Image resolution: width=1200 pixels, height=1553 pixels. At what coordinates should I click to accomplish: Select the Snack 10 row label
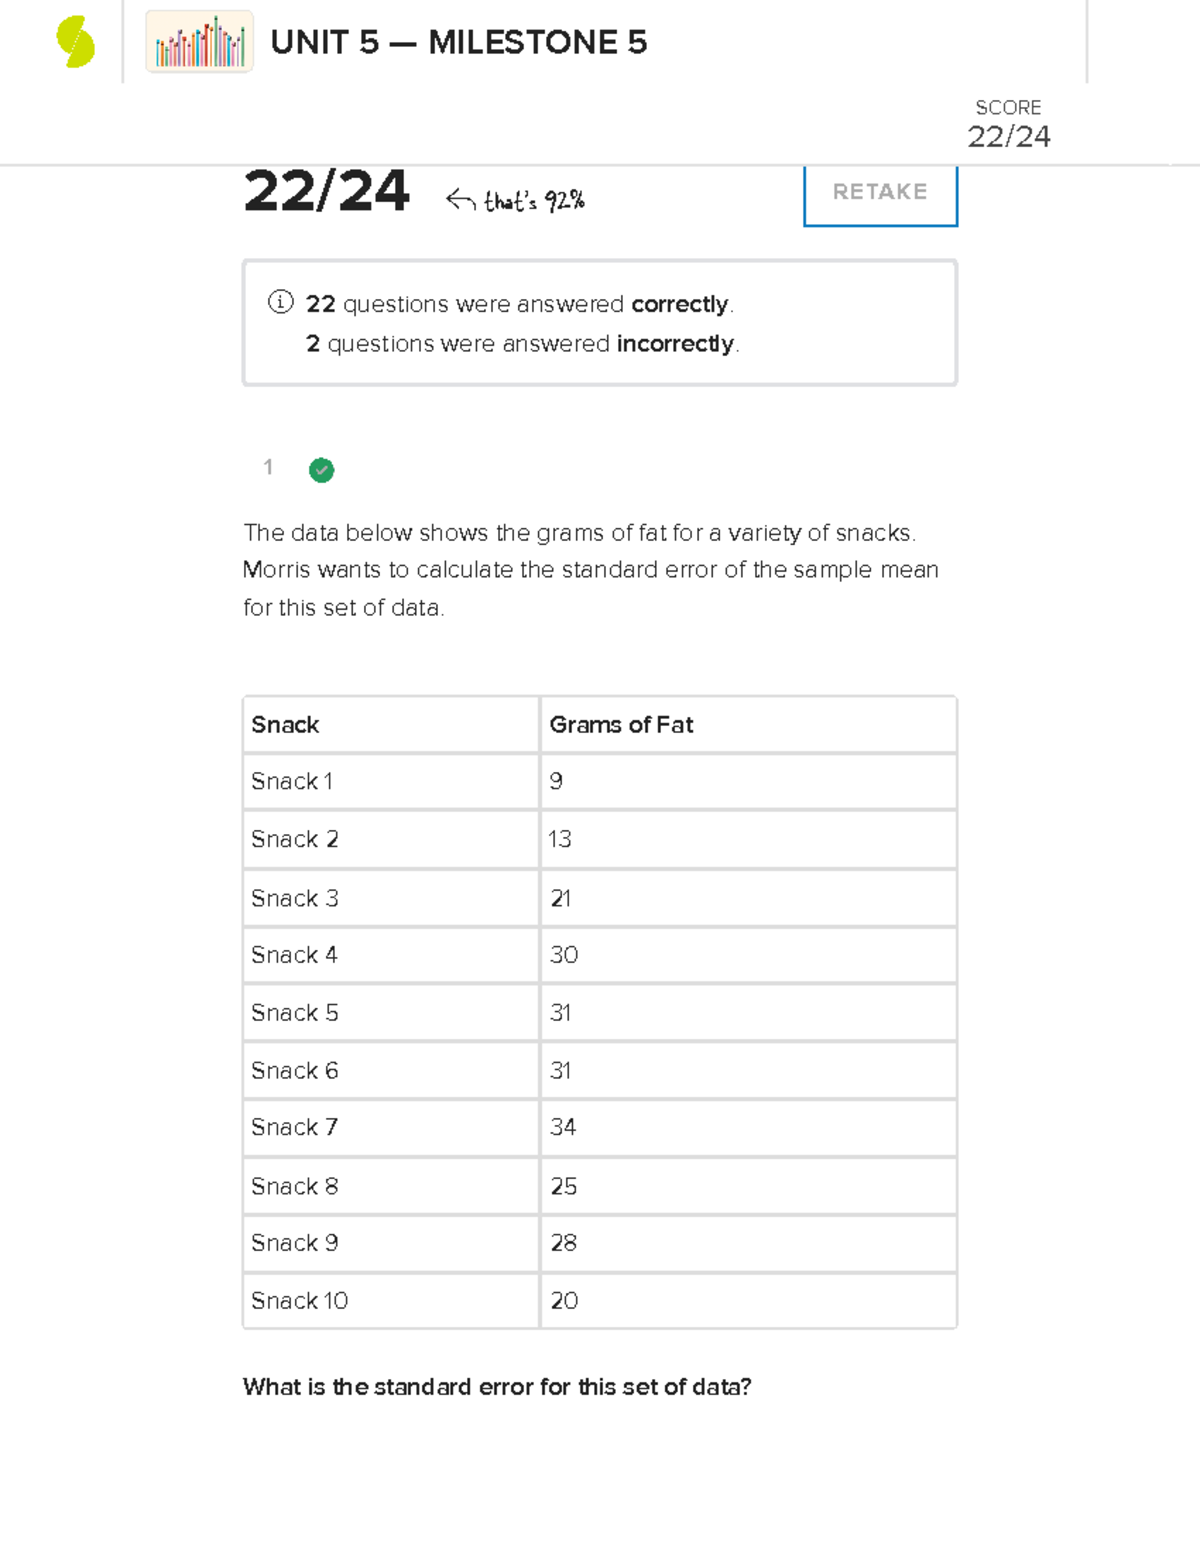(x=299, y=1300)
